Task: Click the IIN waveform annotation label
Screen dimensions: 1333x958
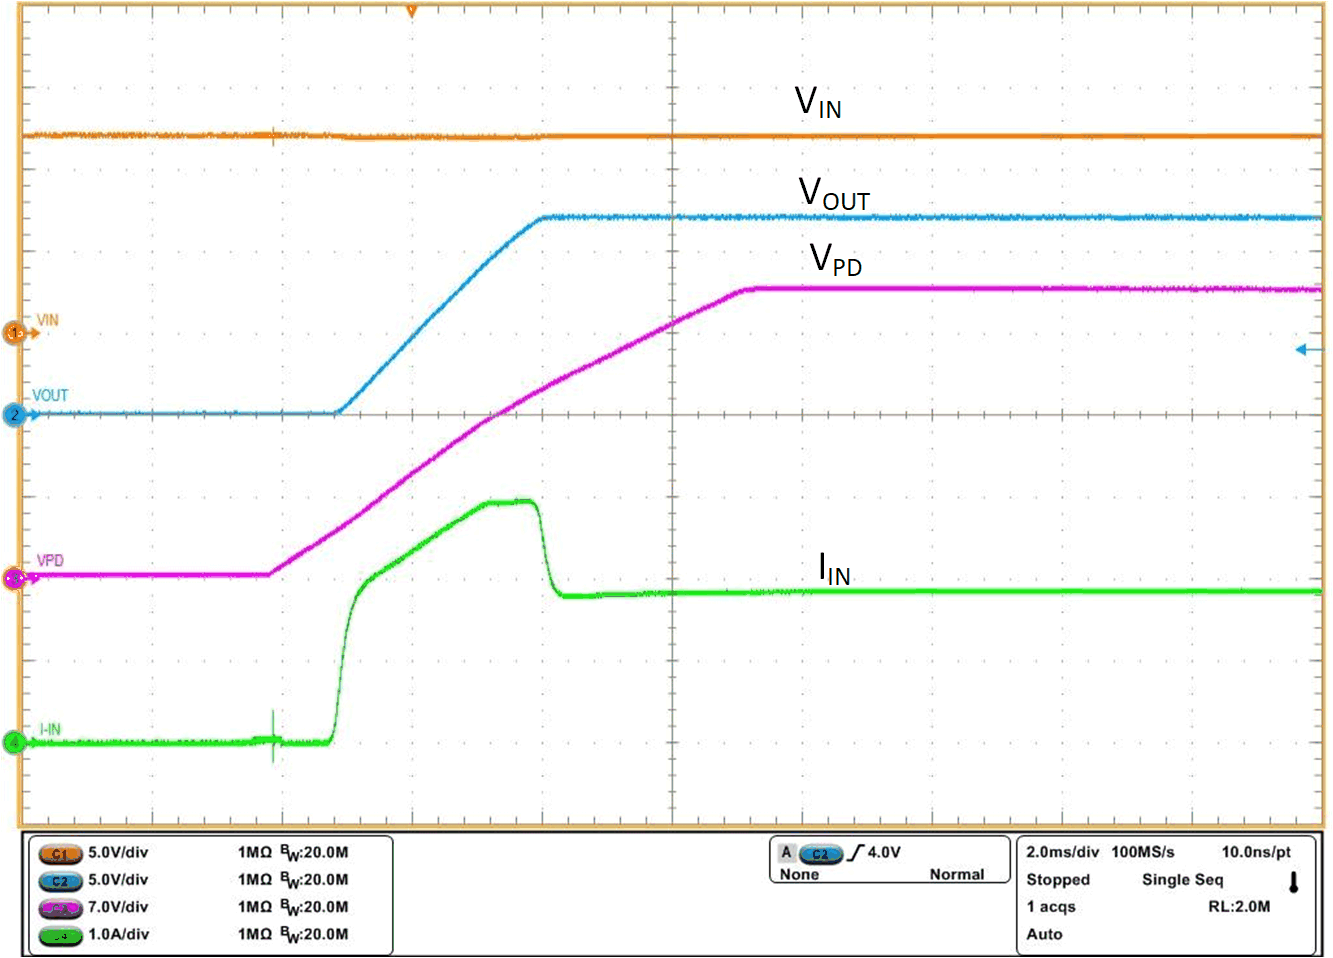Action: click(834, 569)
